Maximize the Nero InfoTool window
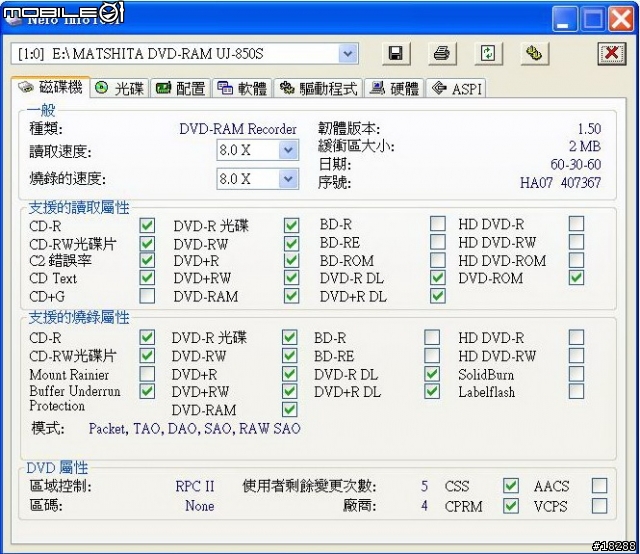 point(593,19)
